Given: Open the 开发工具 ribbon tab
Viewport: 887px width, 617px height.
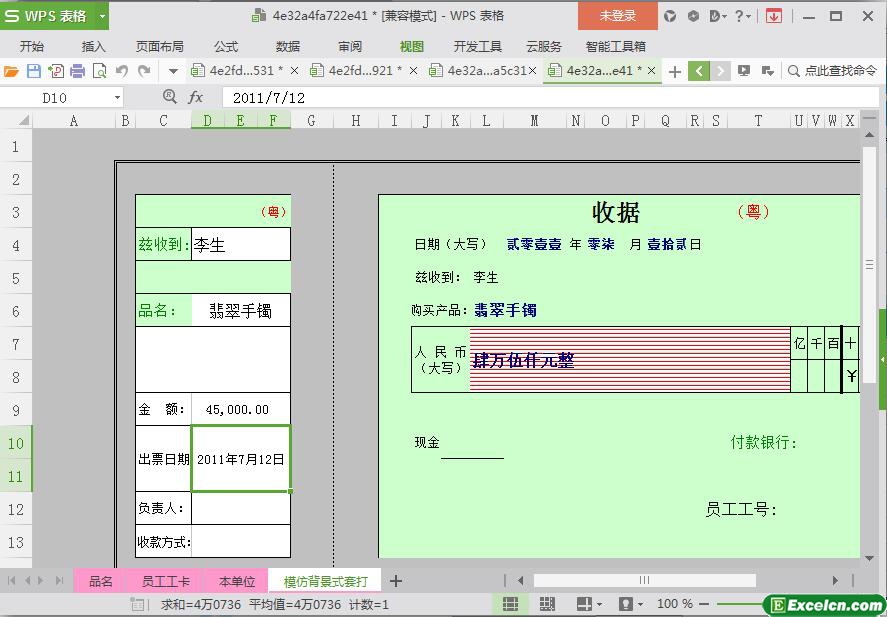Looking at the screenshot, I should pyautogui.click(x=478, y=46).
